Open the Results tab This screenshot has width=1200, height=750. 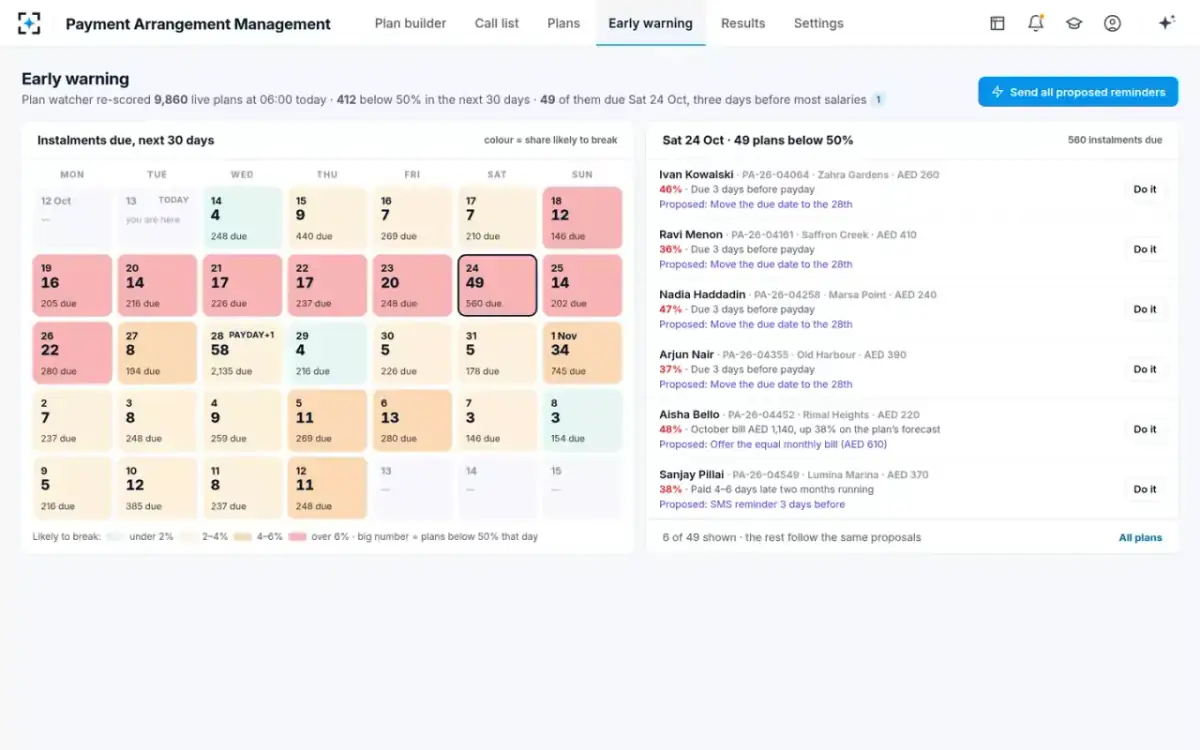point(743,23)
